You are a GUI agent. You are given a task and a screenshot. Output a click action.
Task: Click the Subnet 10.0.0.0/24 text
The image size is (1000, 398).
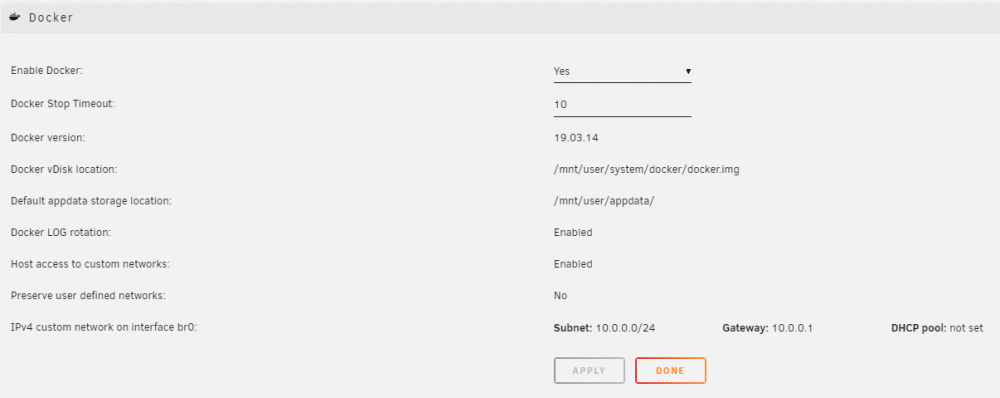coord(605,328)
